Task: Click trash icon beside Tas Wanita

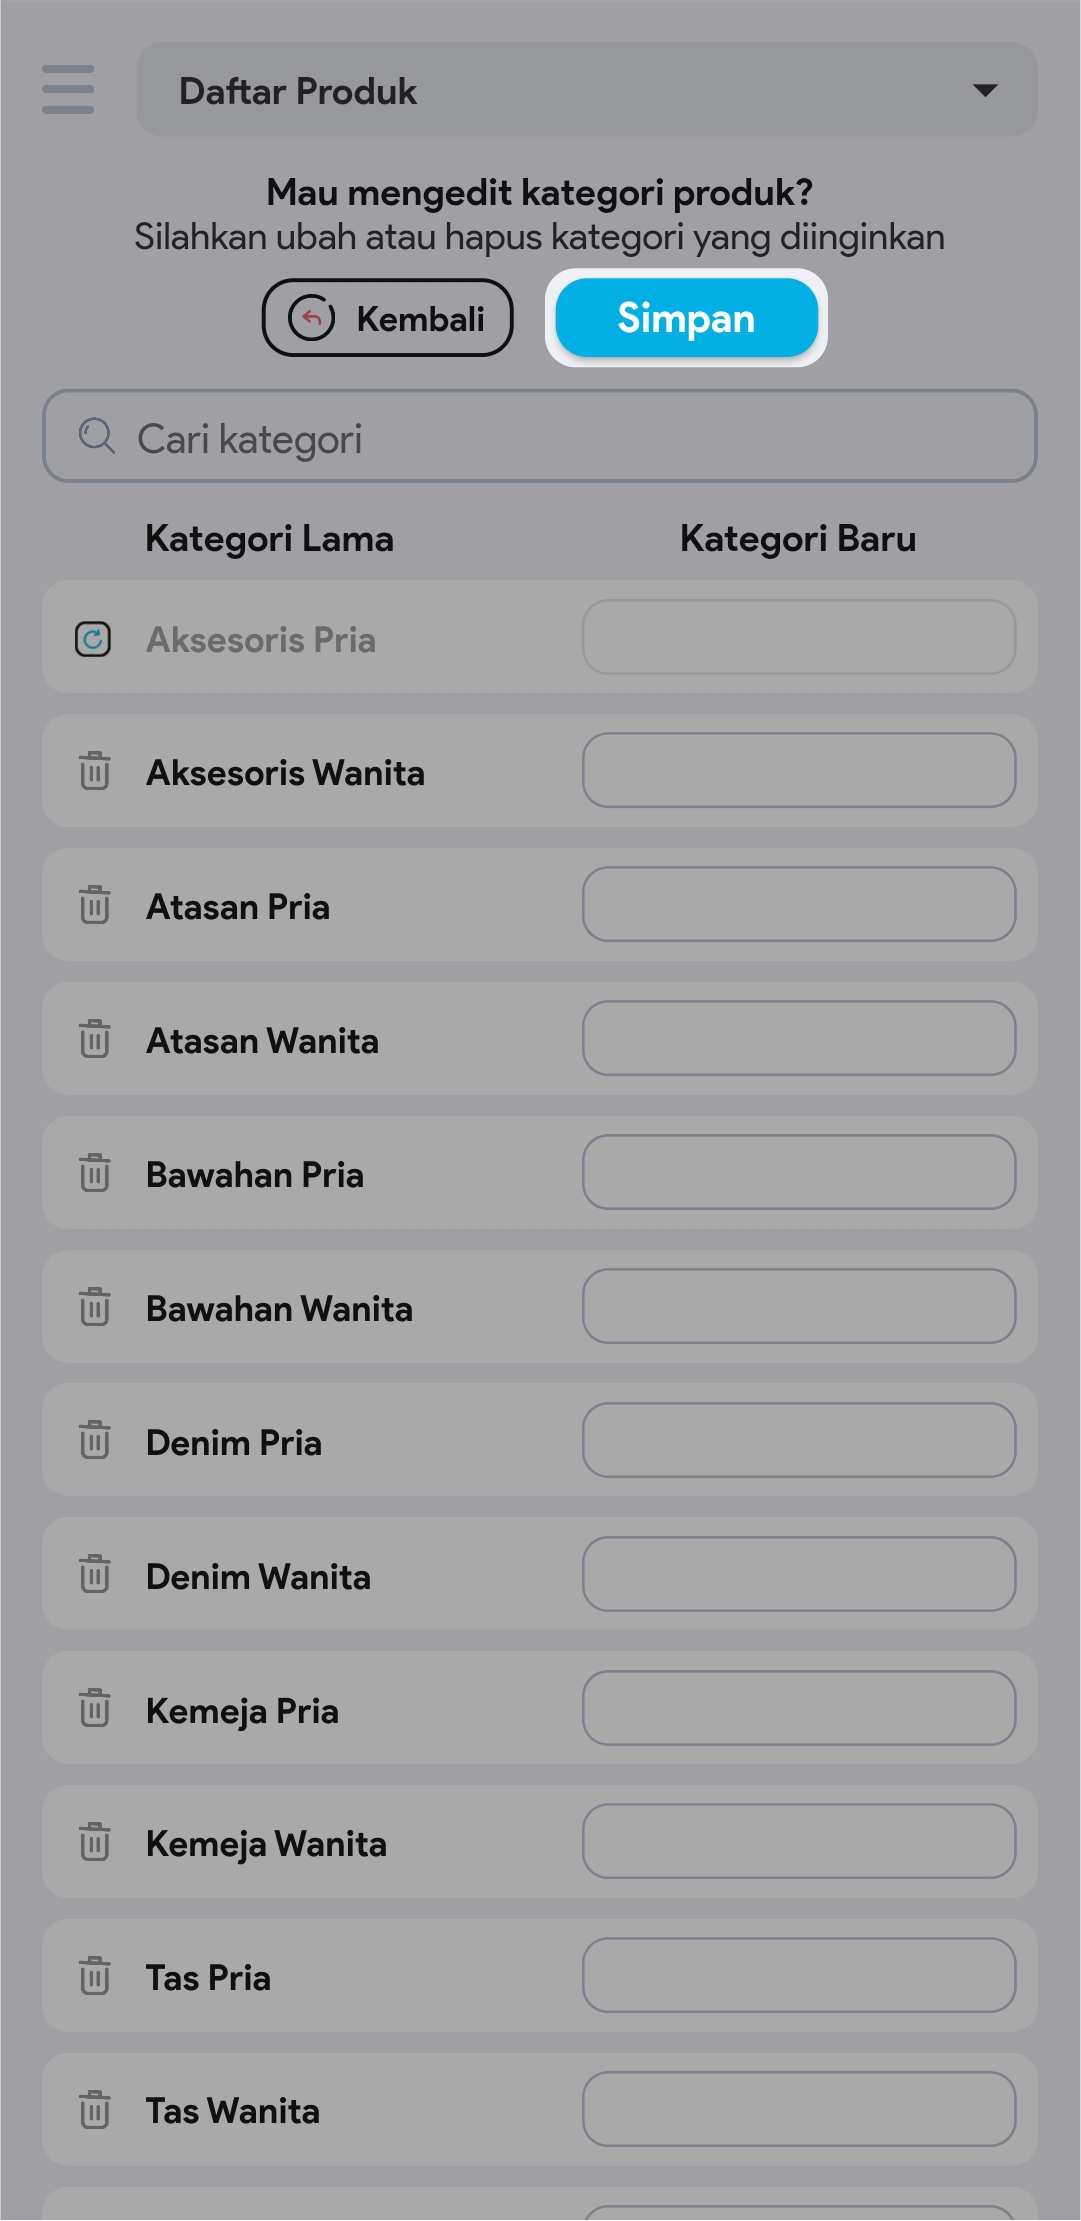Action: click(95, 2110)
